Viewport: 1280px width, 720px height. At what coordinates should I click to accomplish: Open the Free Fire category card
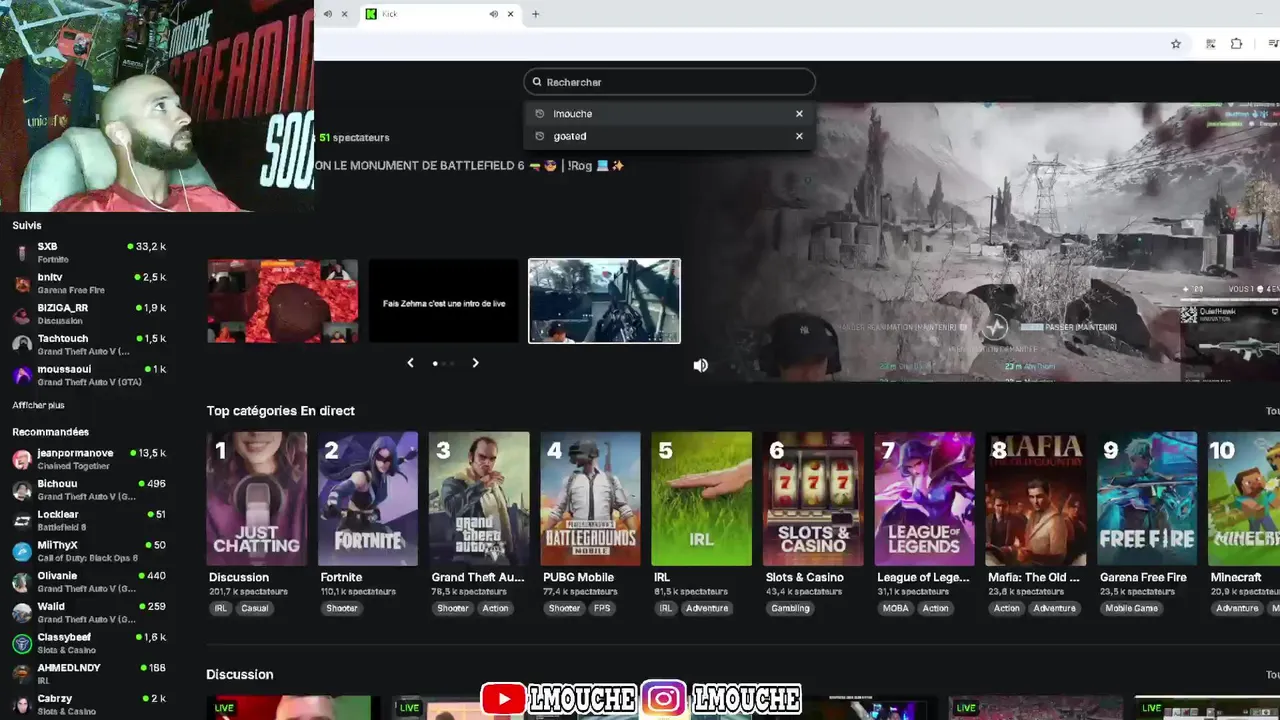point(1147,499)
